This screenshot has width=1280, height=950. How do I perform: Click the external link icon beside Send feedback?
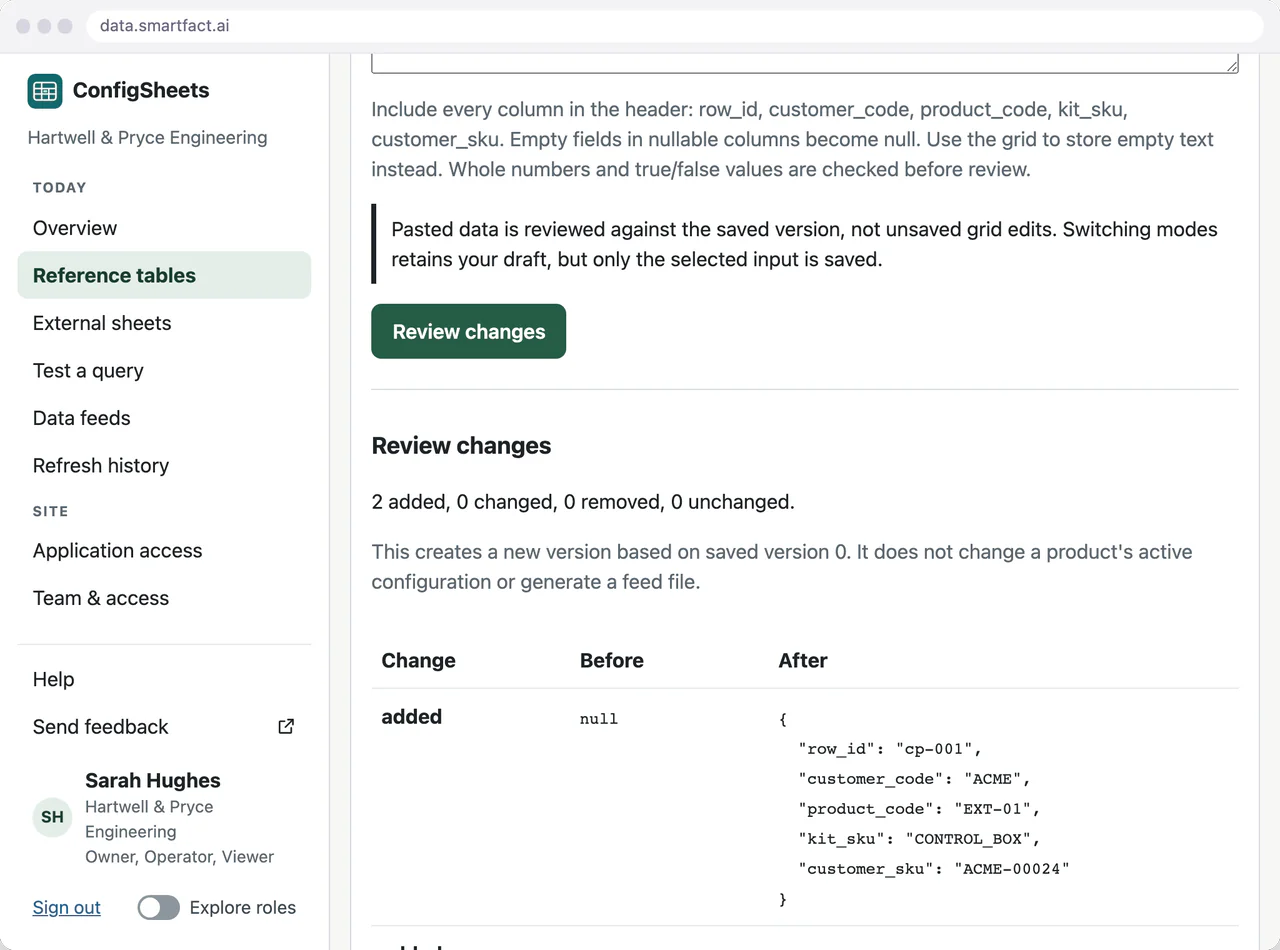coord(286,727)
